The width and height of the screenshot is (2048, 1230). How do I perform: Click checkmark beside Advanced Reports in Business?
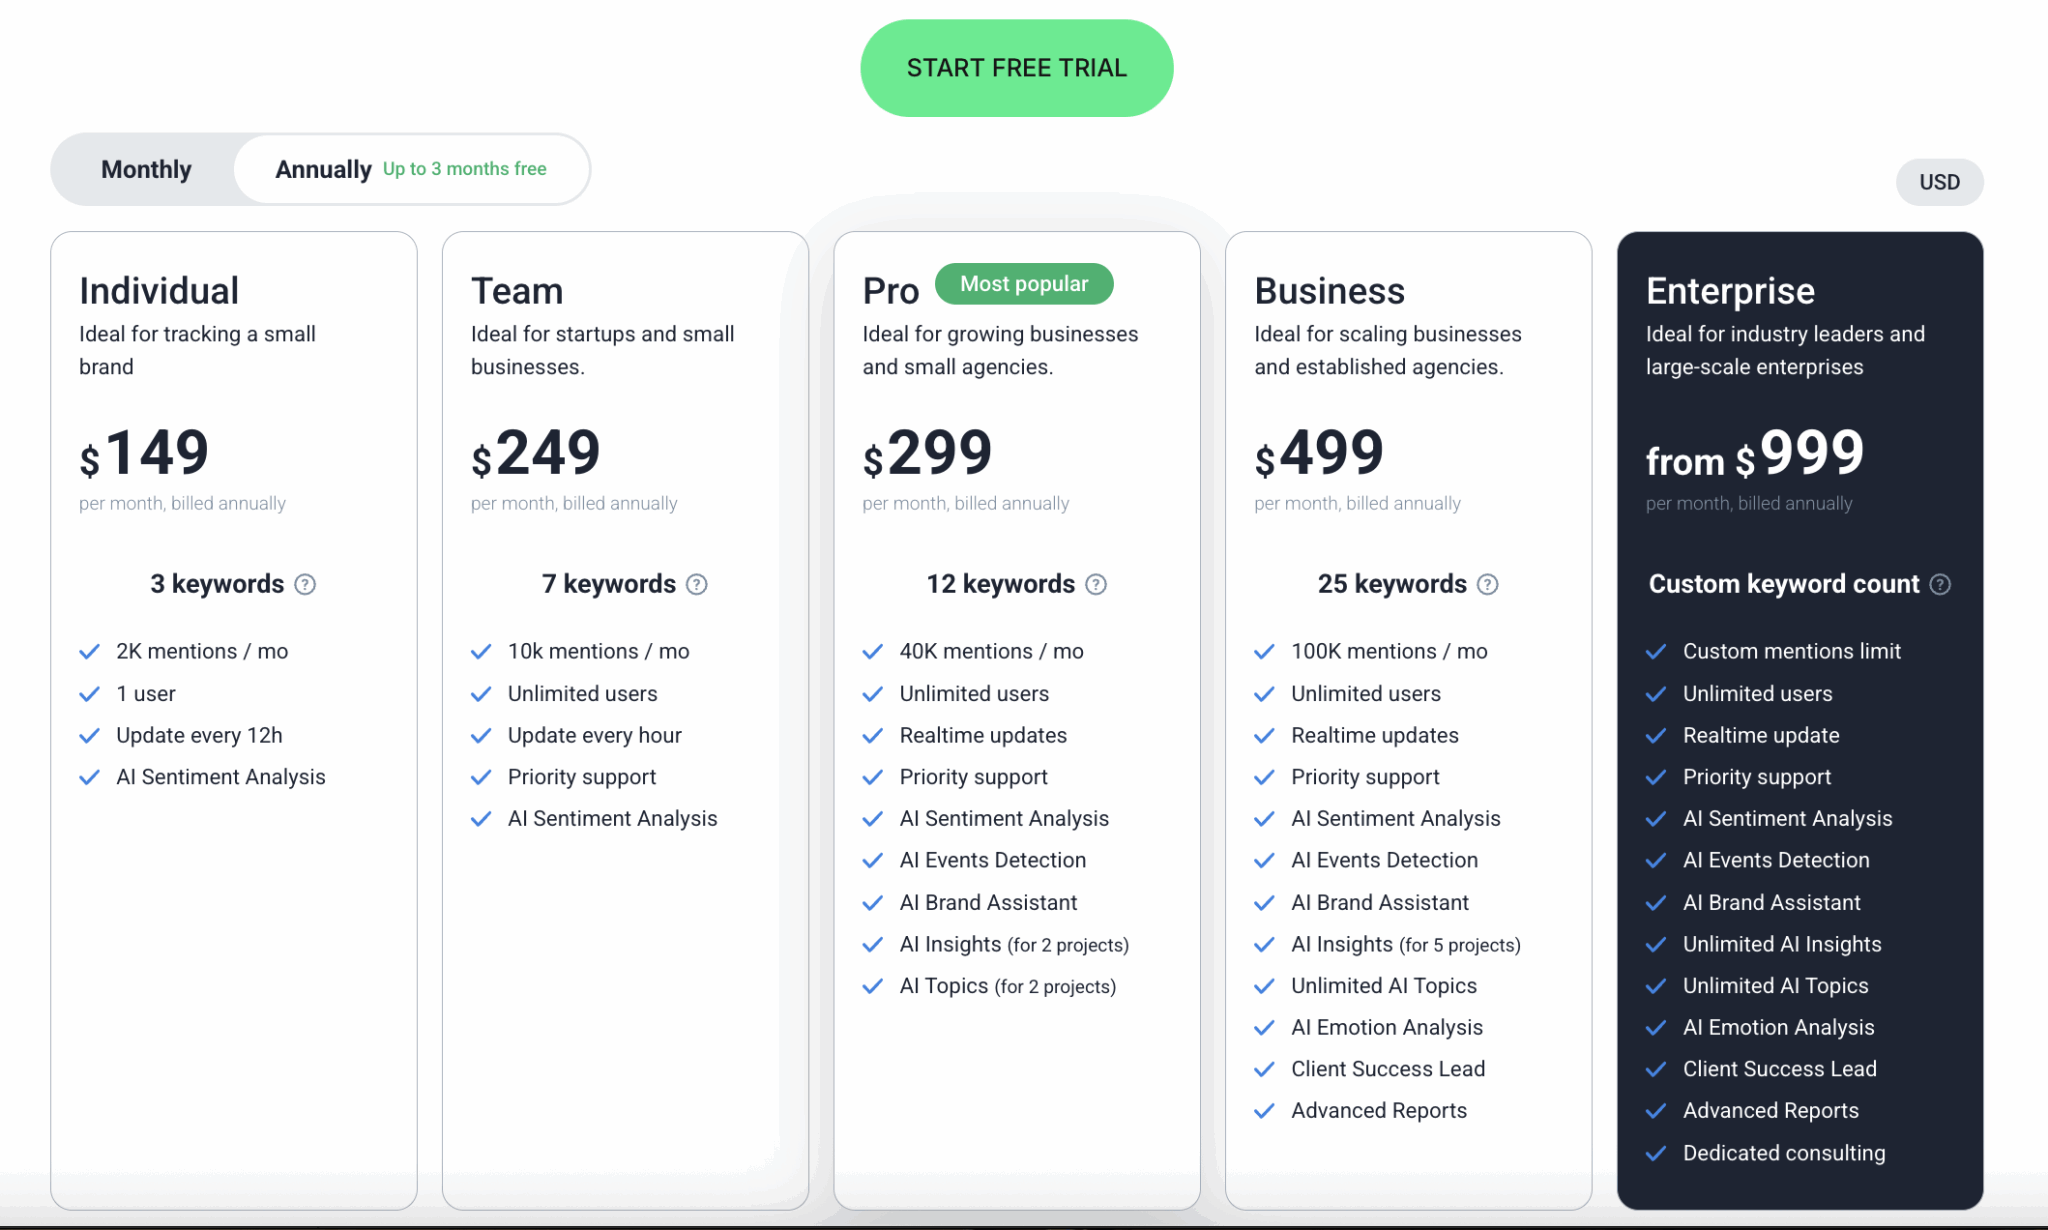1262,1110
